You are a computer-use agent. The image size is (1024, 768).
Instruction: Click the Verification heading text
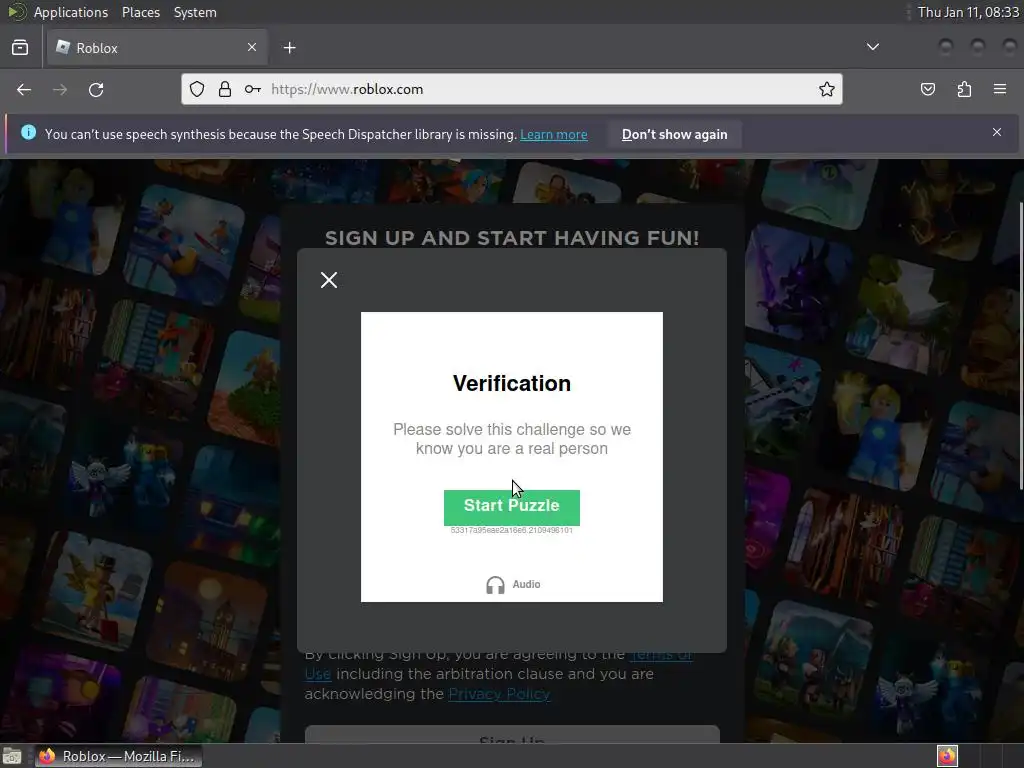511,383
